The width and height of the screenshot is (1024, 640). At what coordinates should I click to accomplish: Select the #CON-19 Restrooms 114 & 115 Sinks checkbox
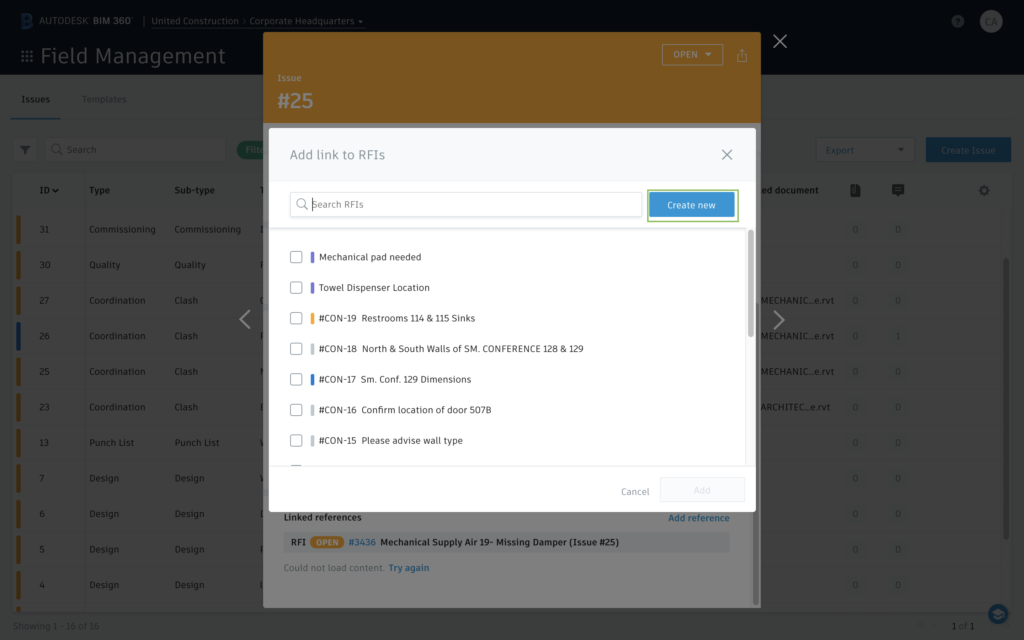(x=296, y=318)
